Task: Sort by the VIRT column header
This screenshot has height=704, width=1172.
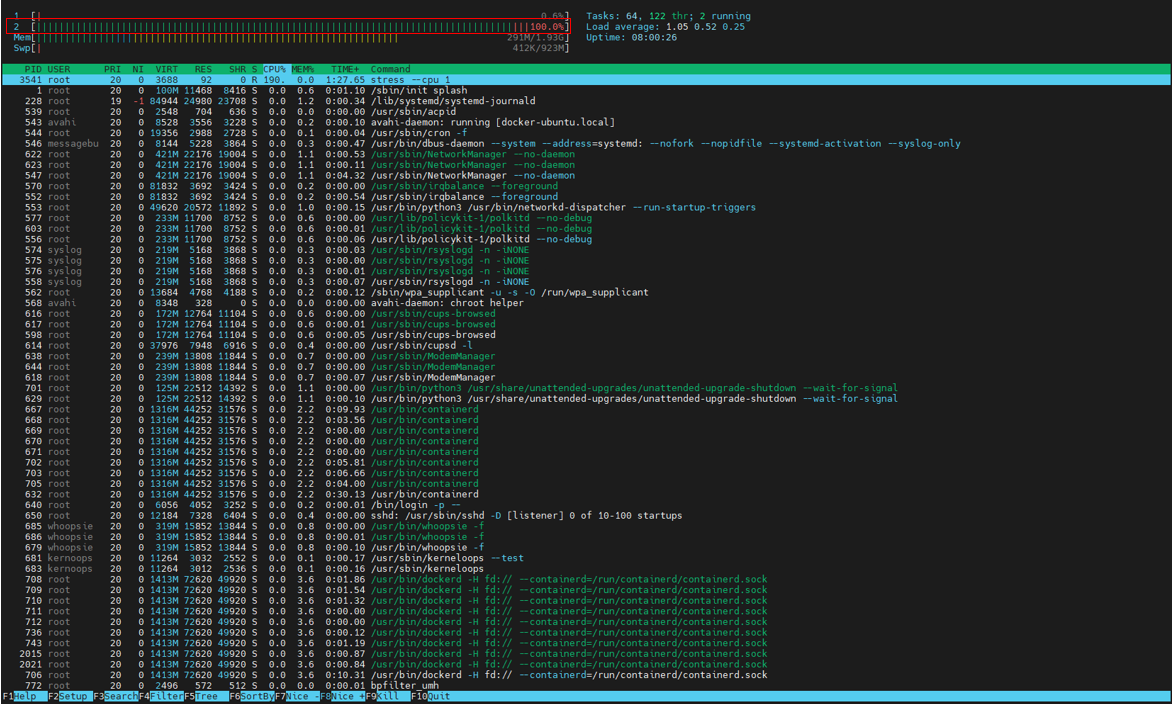Action: pos(167,69)
